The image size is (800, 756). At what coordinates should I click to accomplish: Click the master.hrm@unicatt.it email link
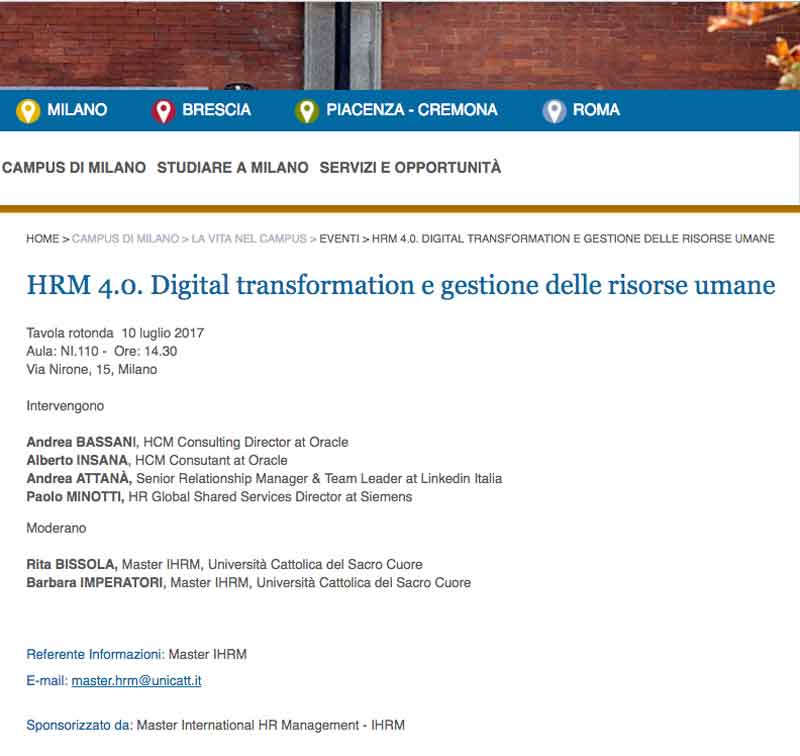pyautogui.click(x=136, y=681)
